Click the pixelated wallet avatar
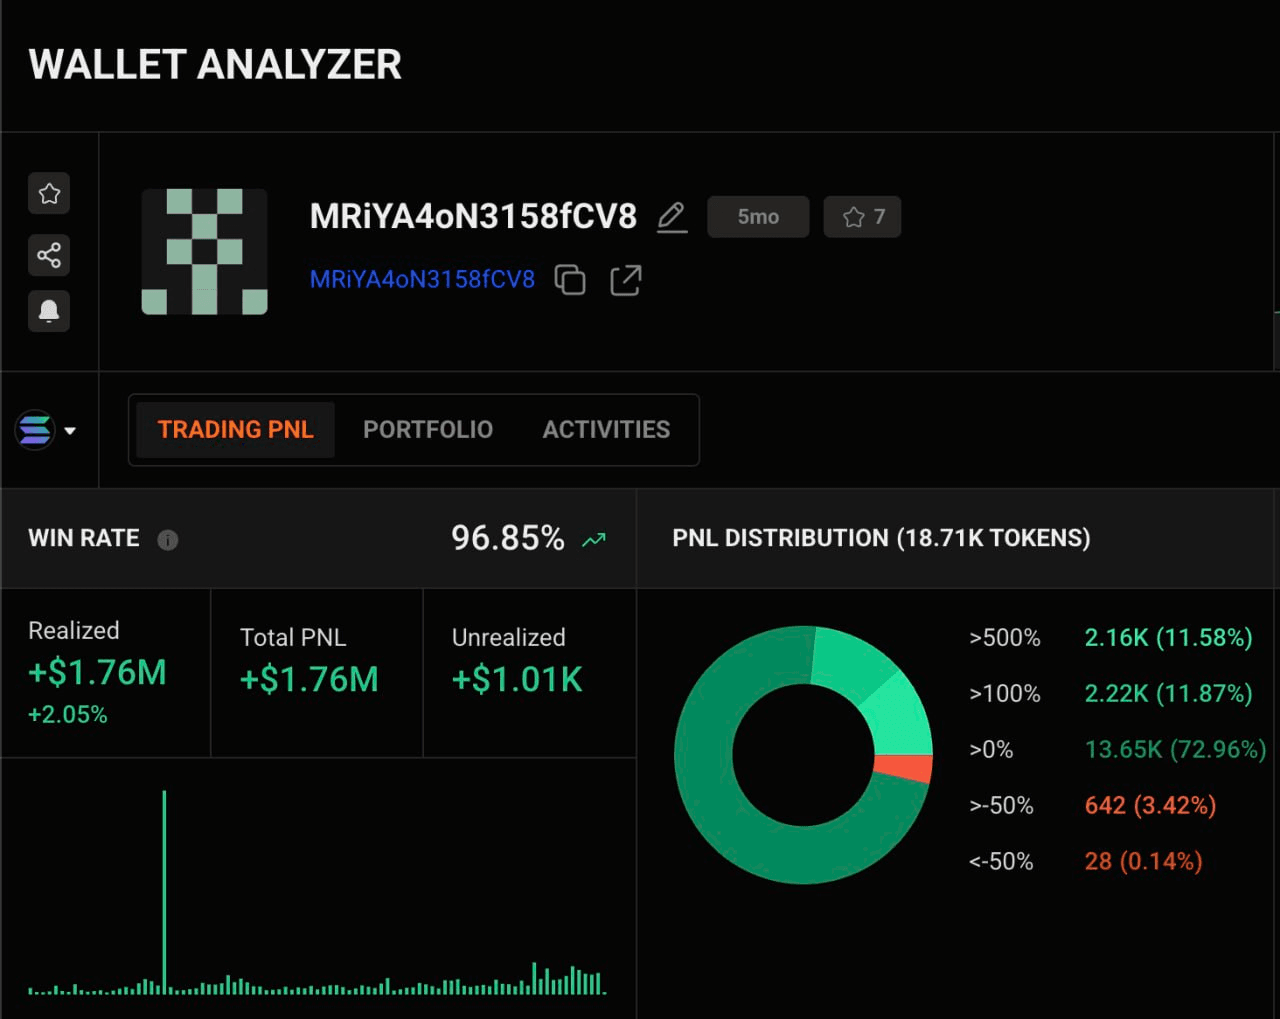Screen dimensions: 1280x1019 tap(205, 252)
